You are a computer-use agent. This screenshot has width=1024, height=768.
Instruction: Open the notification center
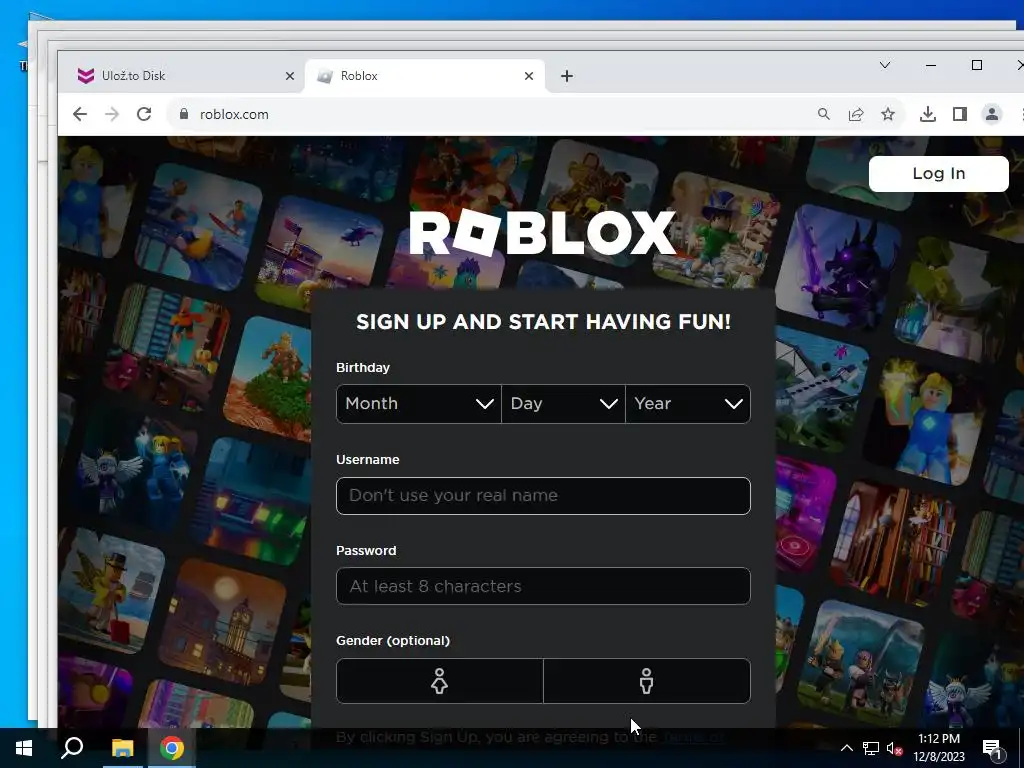click(x=993, y=748)
